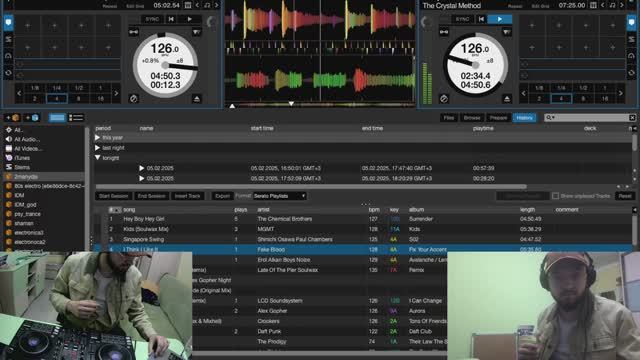Image resolution: width=640 pixels, height=360 pixels.
Task: Click the right deck tempo reset icon
Action: (507, 32)
